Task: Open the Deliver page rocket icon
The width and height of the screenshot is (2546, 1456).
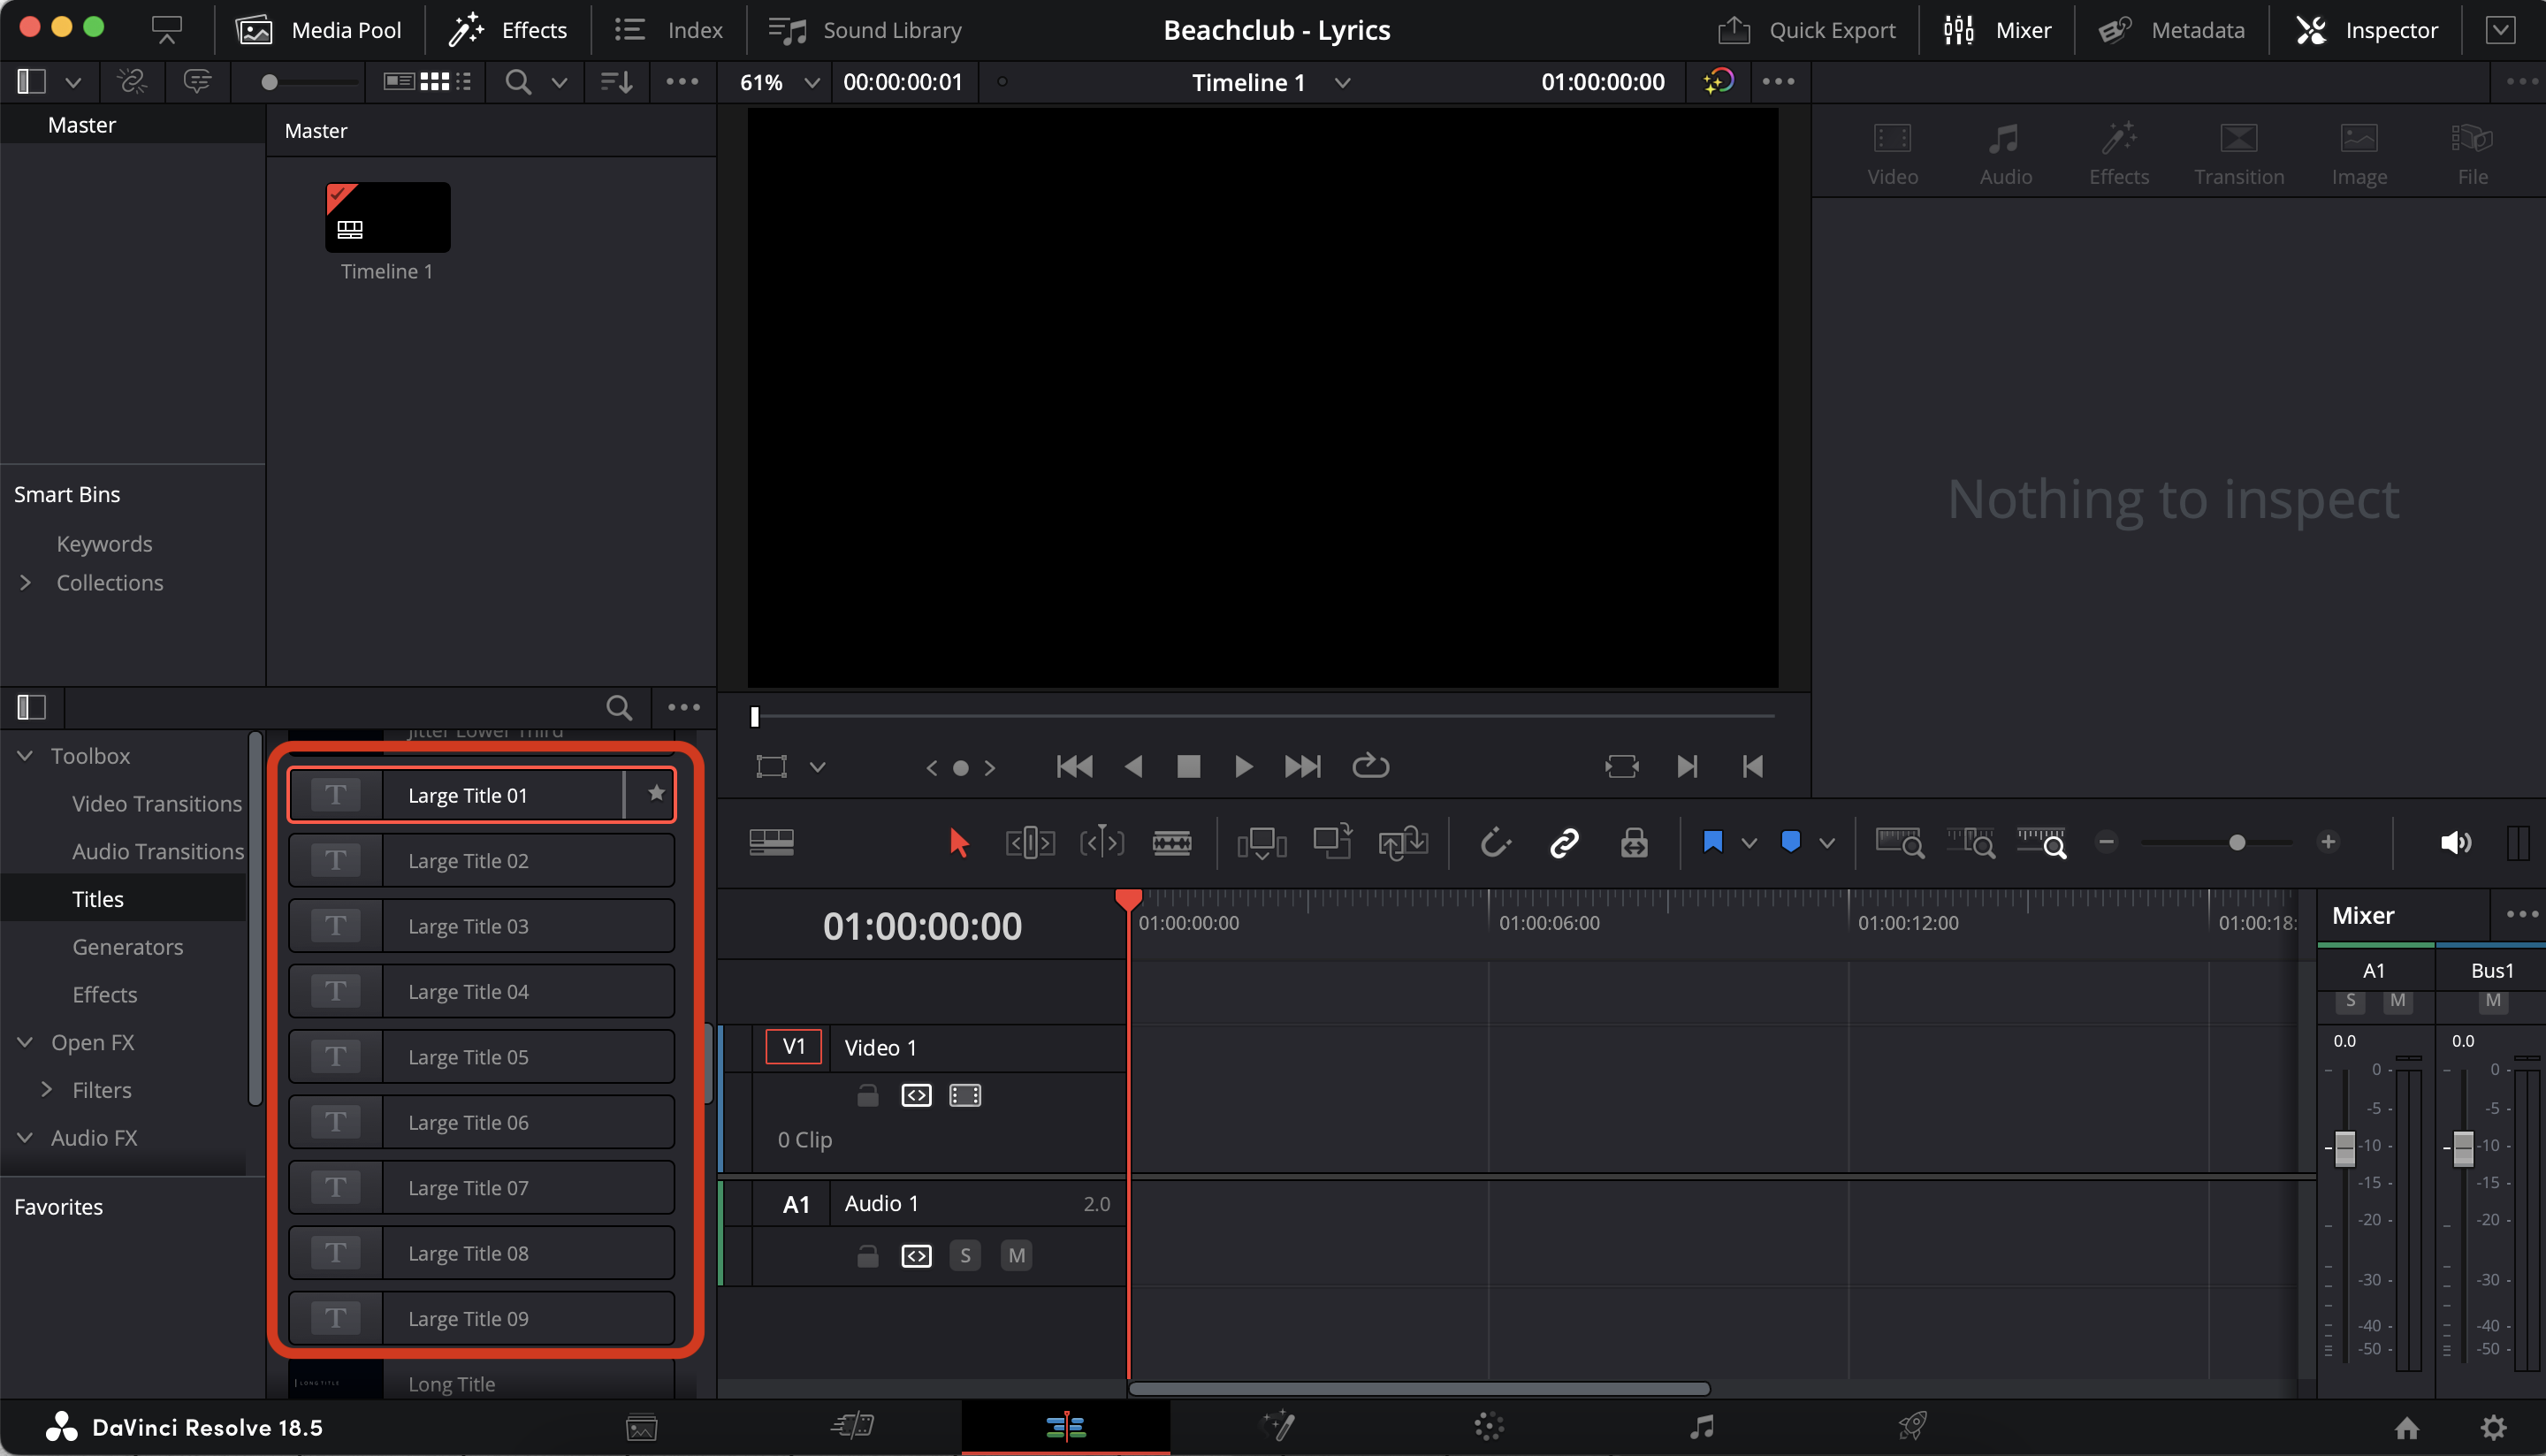Action: tap(1912, 1426)
